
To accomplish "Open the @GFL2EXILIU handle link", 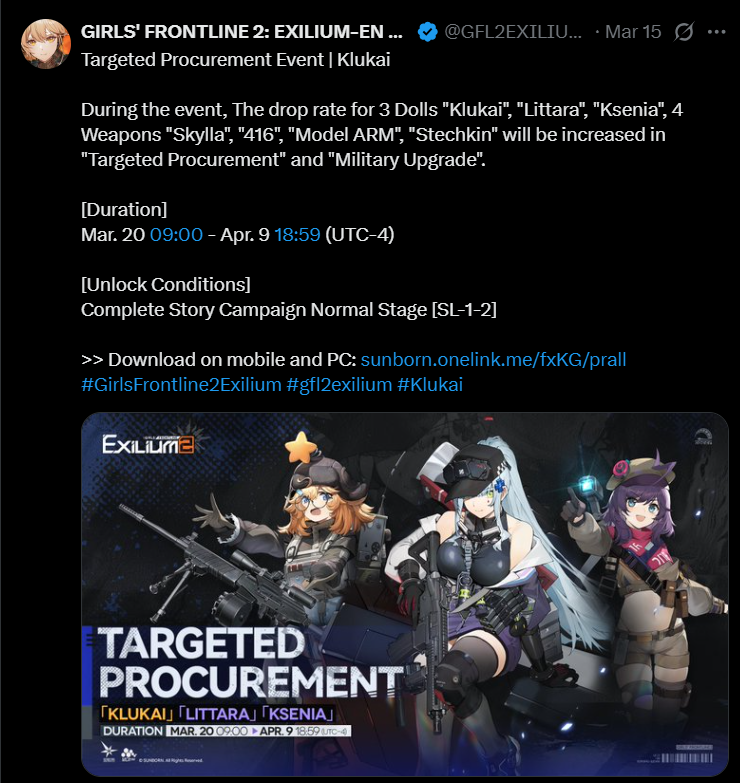I will (513, 32).
